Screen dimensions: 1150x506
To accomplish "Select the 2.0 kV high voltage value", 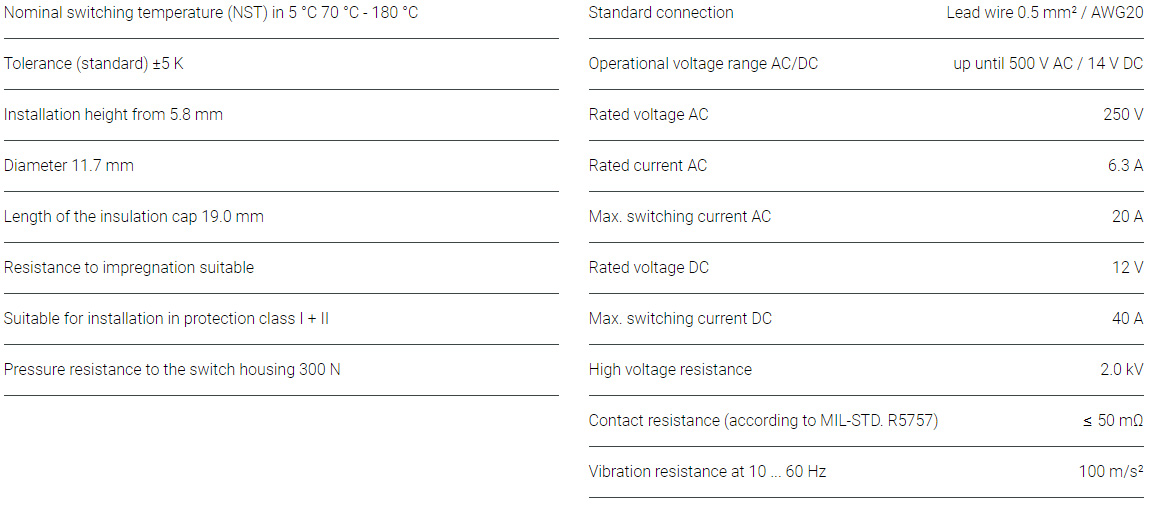I will (x=1121, y=370).
